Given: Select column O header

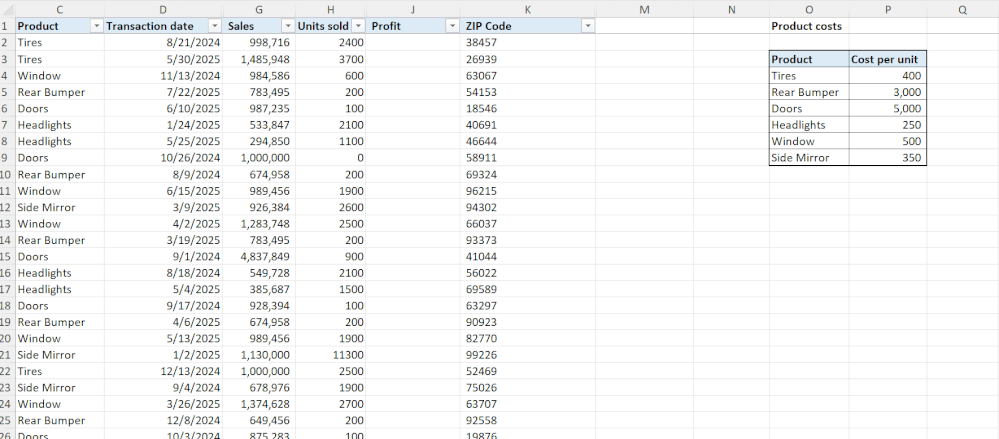Looking at the screenshot, I should click(809, 9).
